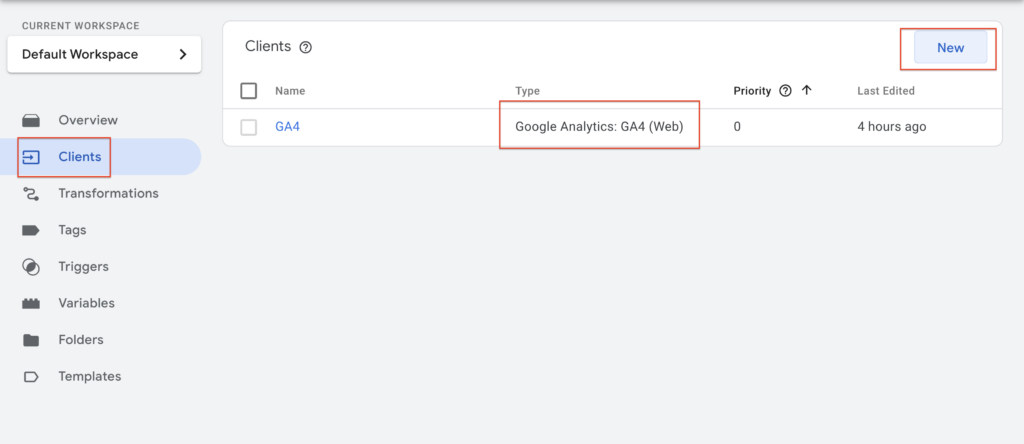Check the GA4 row checkbox
Image resolution: width=1024 pixels, height=444 pixels.
[x=249, y=127]
